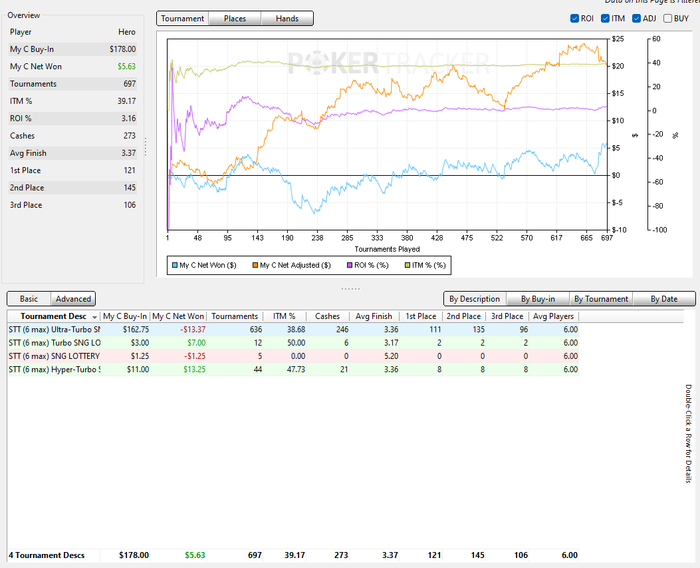Sort by Tournaments column header
The height and width of the screenshot is (568, 700).
[235, 316]
